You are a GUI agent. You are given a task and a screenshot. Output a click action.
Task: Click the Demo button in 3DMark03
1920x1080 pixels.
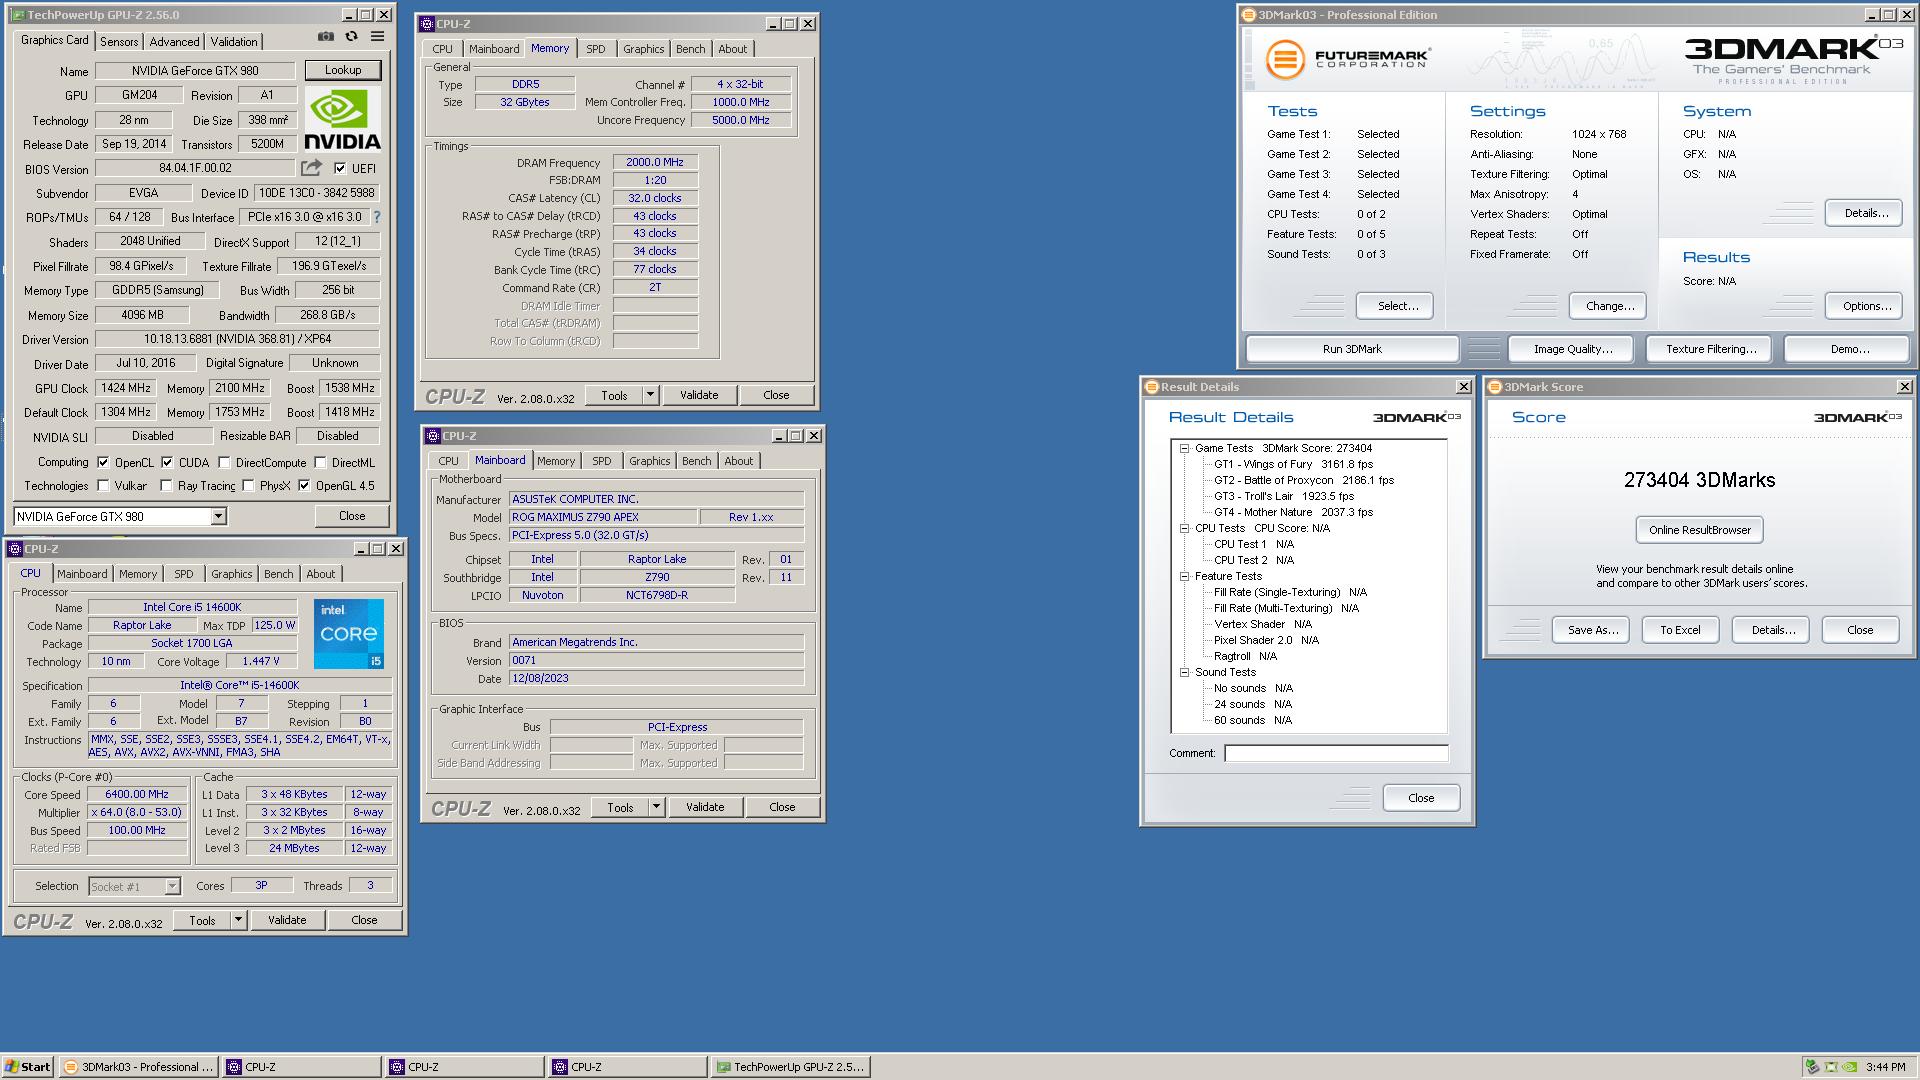[1849, 349]
